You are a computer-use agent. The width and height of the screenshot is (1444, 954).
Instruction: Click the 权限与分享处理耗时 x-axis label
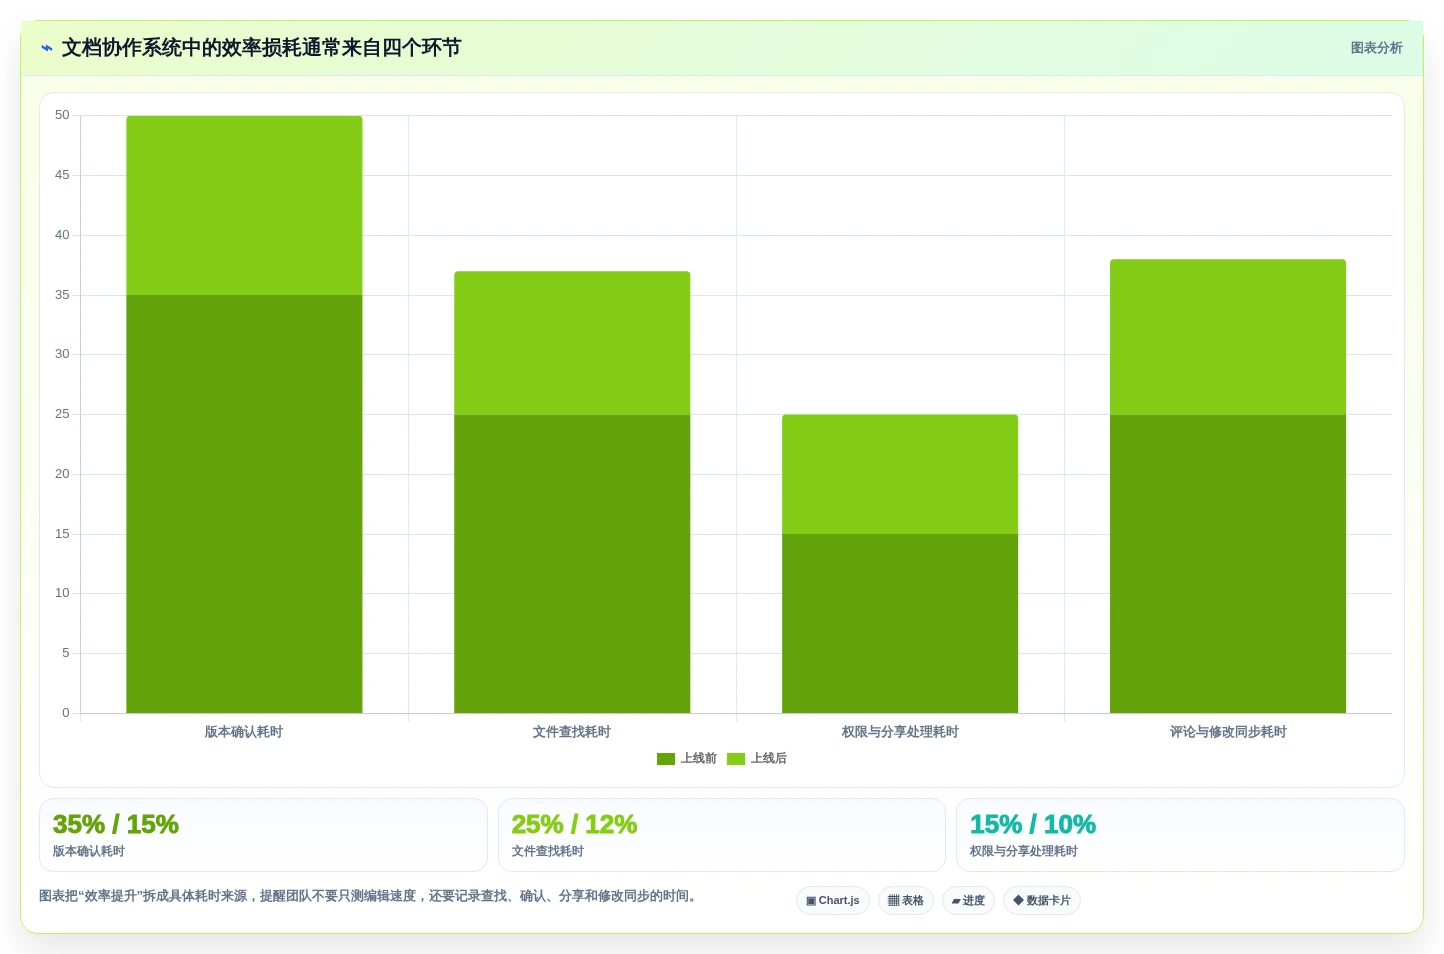click(x=900, y=732)
